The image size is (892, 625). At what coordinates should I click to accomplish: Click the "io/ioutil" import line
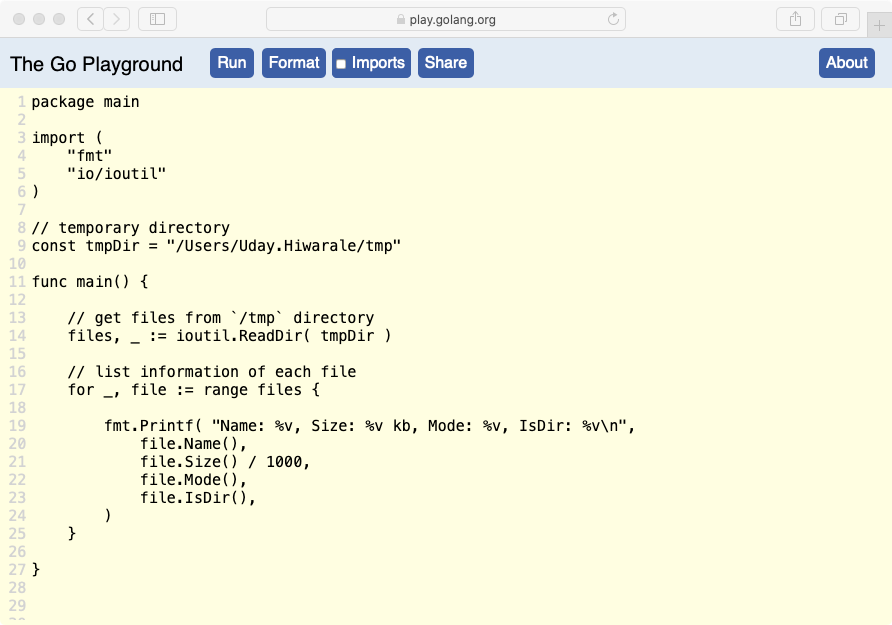pos(116,173)
